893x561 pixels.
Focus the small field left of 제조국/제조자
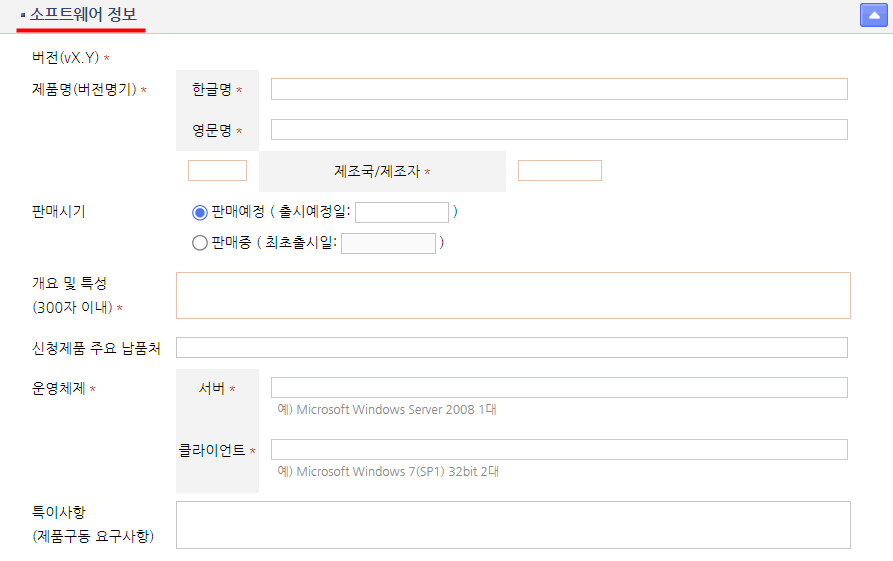click(x=217, y=170)
